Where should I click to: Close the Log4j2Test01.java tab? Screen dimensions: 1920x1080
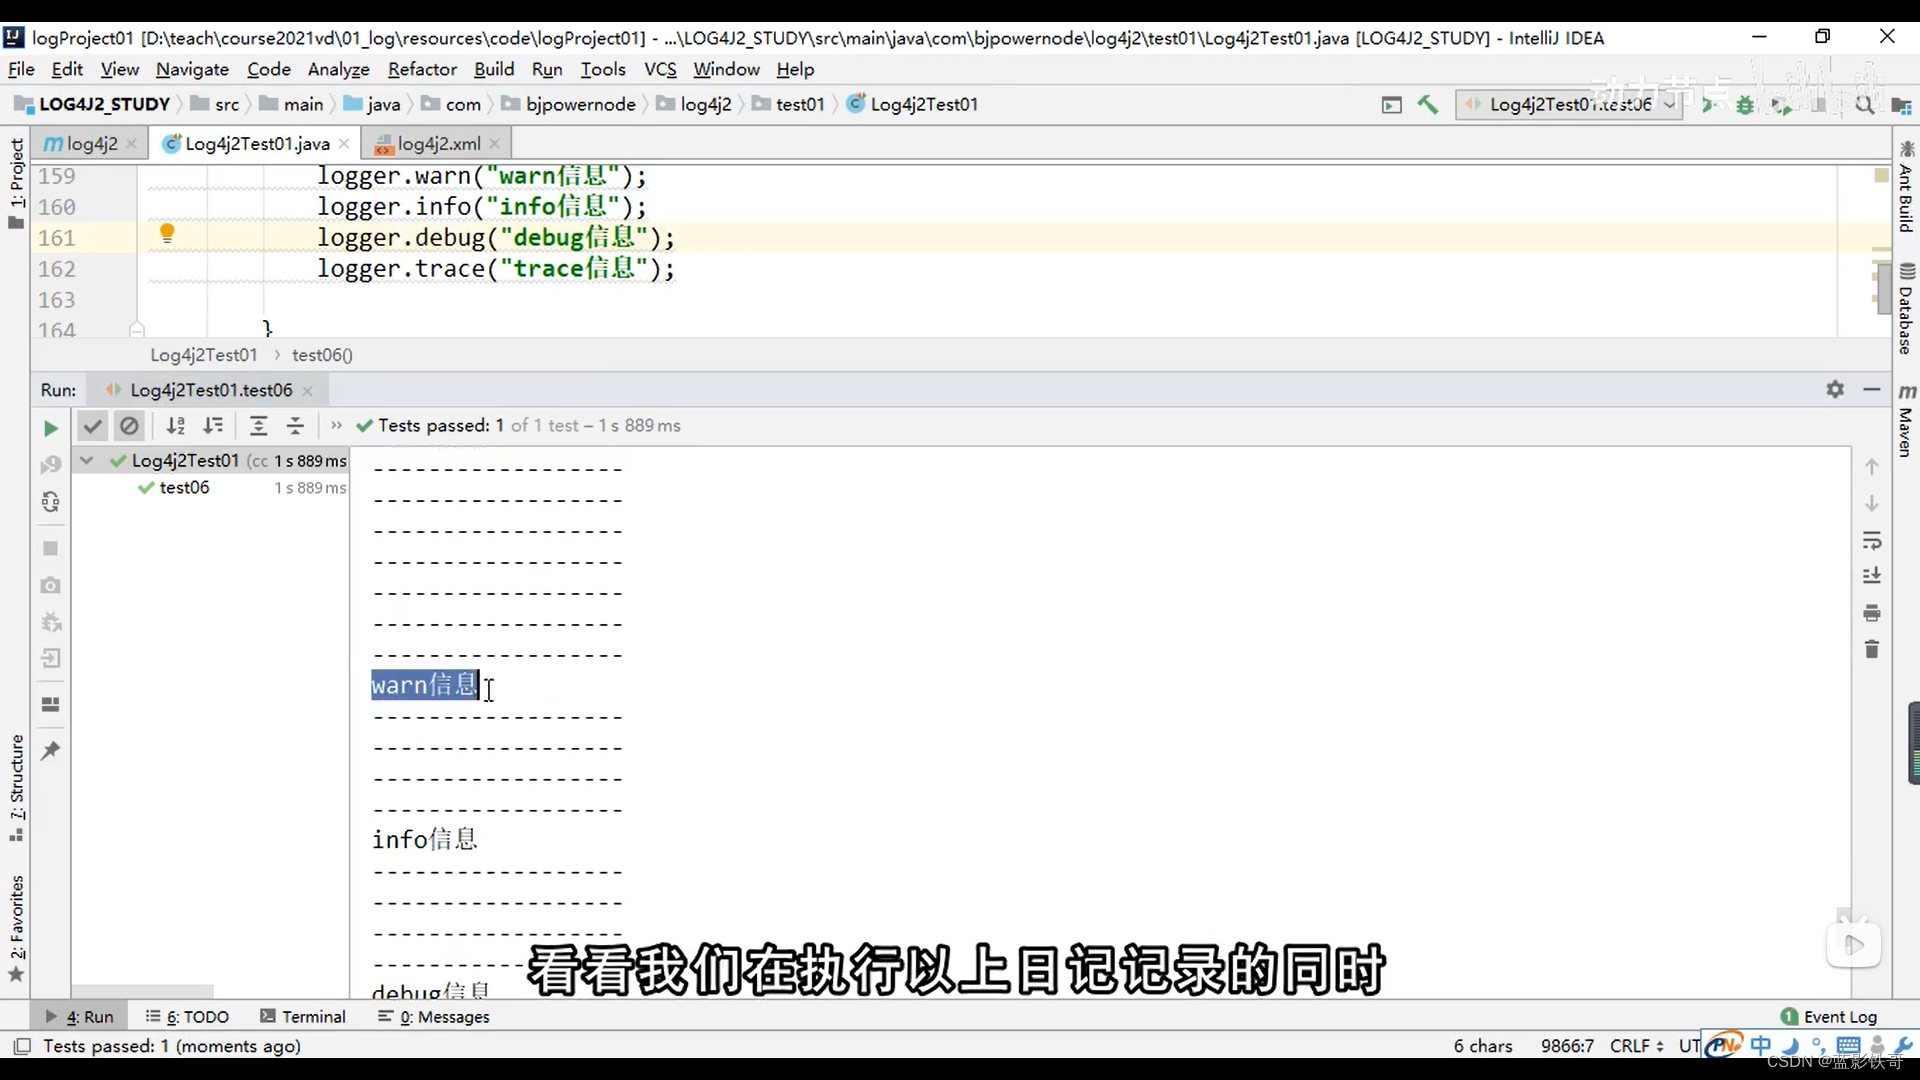[344, 144]
